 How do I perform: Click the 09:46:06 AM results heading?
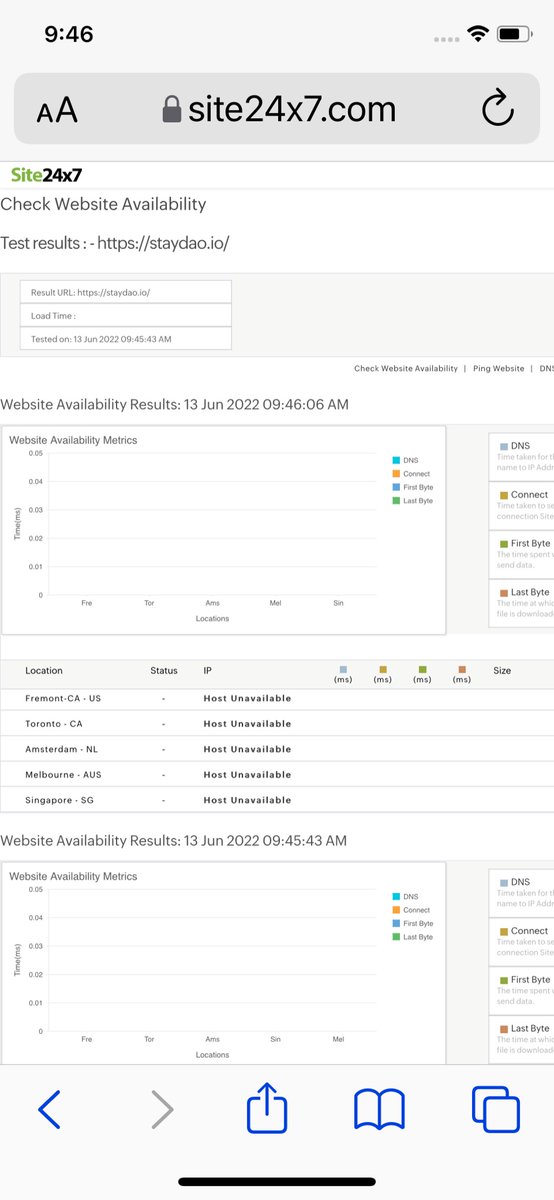tap(174, 405)
